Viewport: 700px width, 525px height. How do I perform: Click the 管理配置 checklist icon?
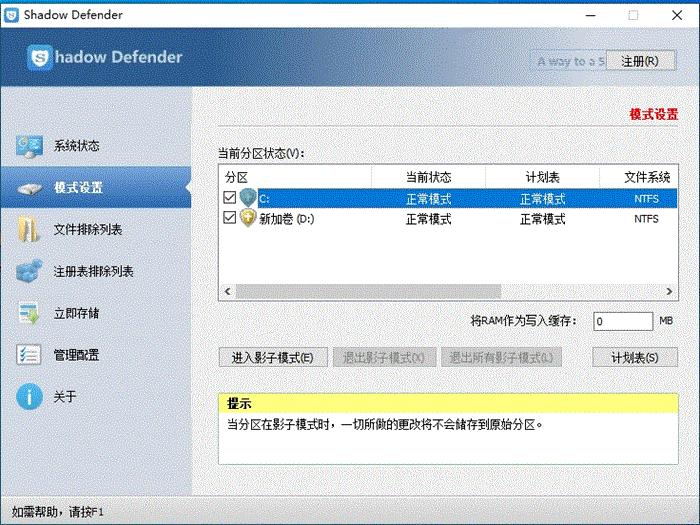click(29, 355)
